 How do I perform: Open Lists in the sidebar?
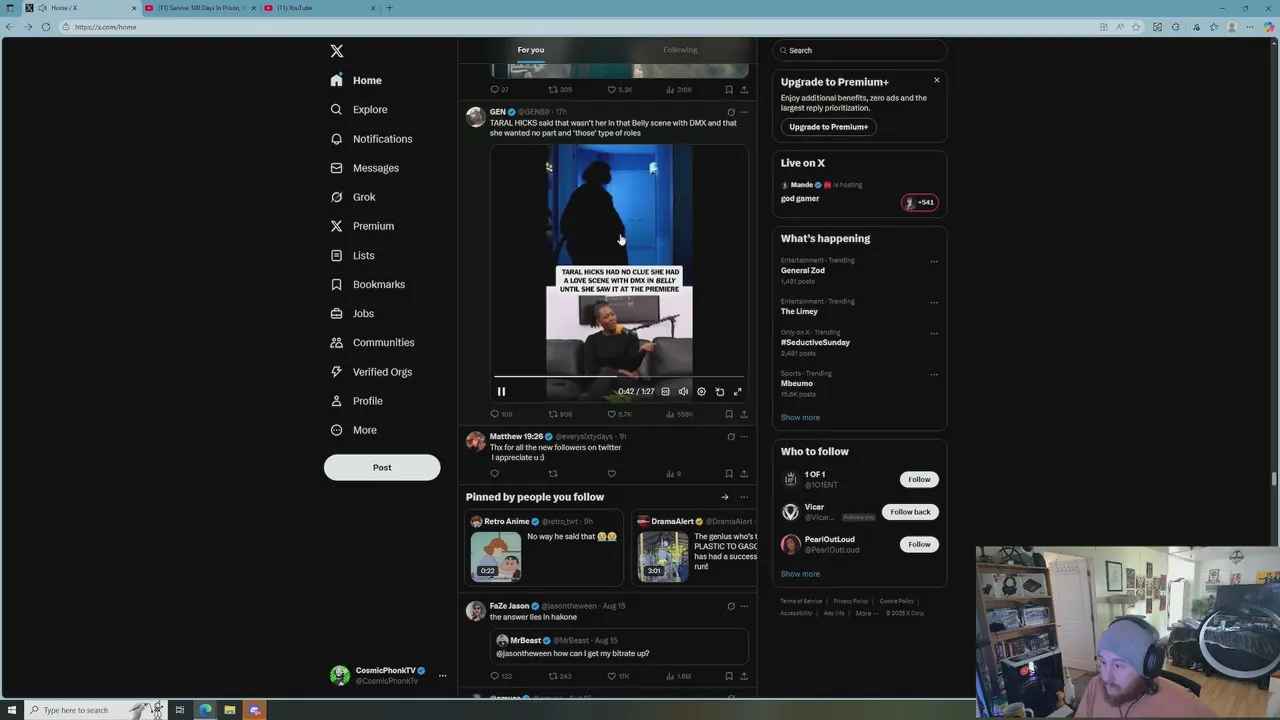pyautogui.click(x=352, y=255)
